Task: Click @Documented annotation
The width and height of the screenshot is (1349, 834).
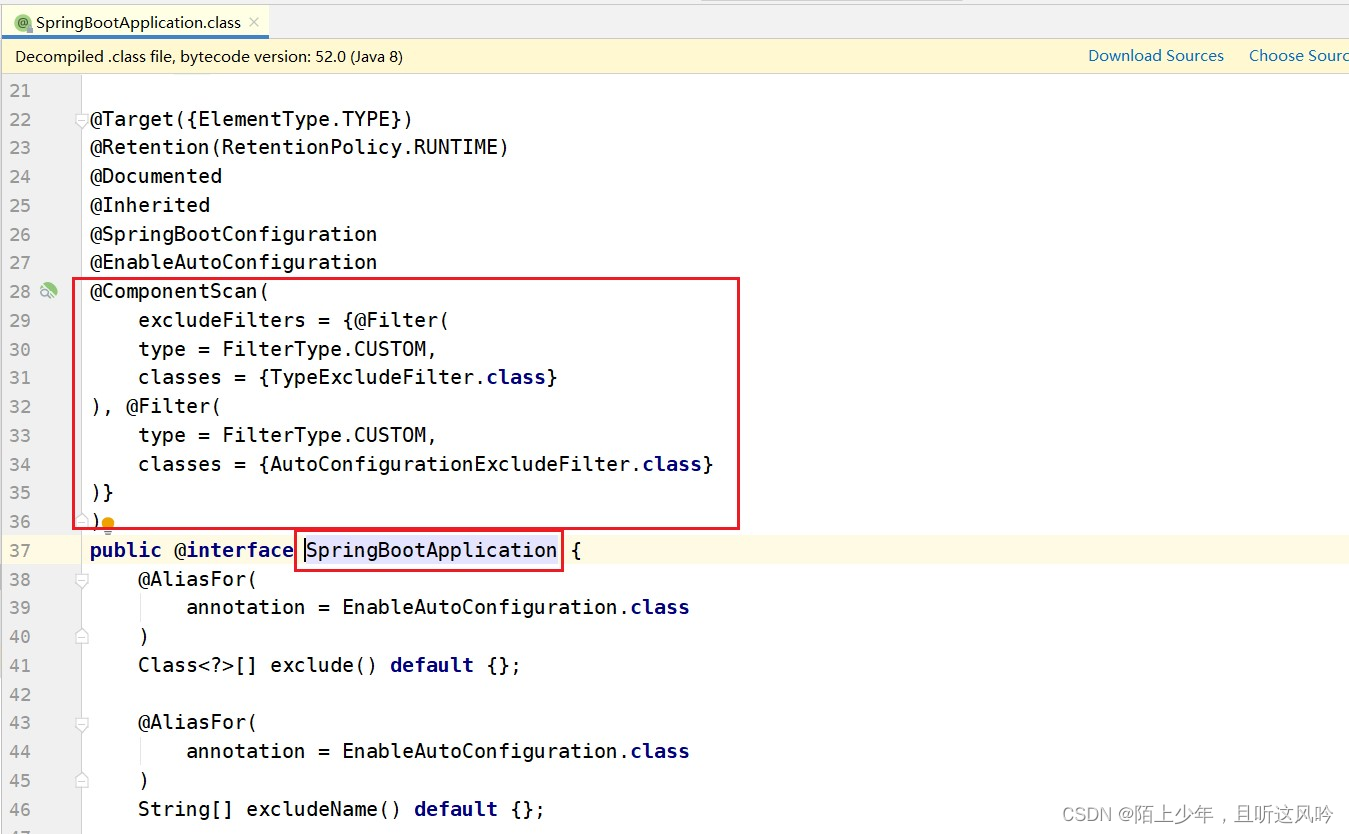Action: pyautogui.click(x=156, y=176)
